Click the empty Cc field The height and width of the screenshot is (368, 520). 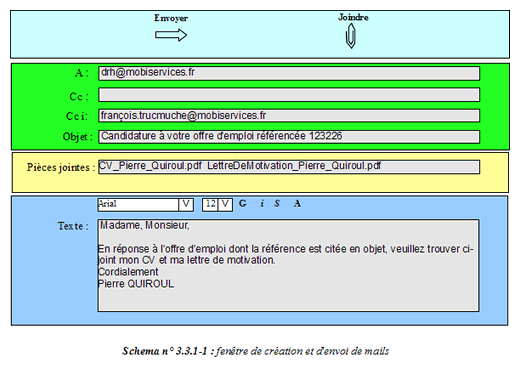pos(289,95)
